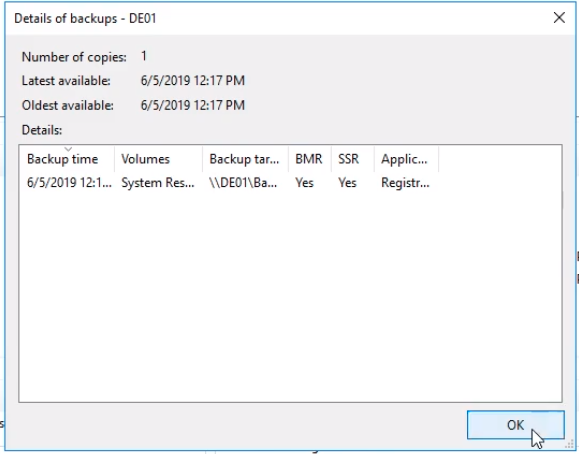The height and width of the screenshot is (454, 579).
Task: Close the Details of backups dialog
Action: click(559, 17)
